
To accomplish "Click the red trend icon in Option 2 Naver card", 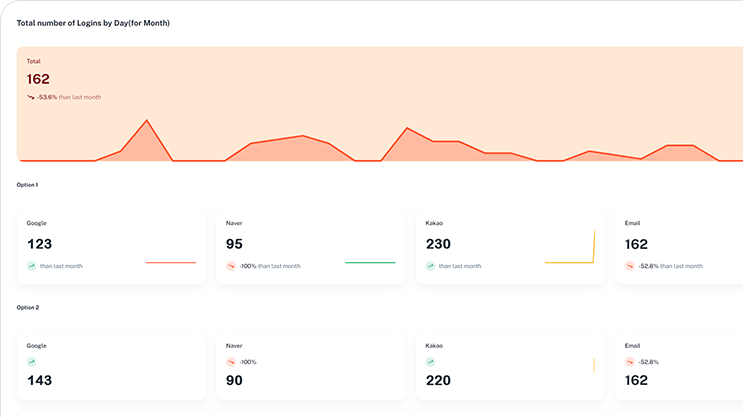I will (231, 362).
